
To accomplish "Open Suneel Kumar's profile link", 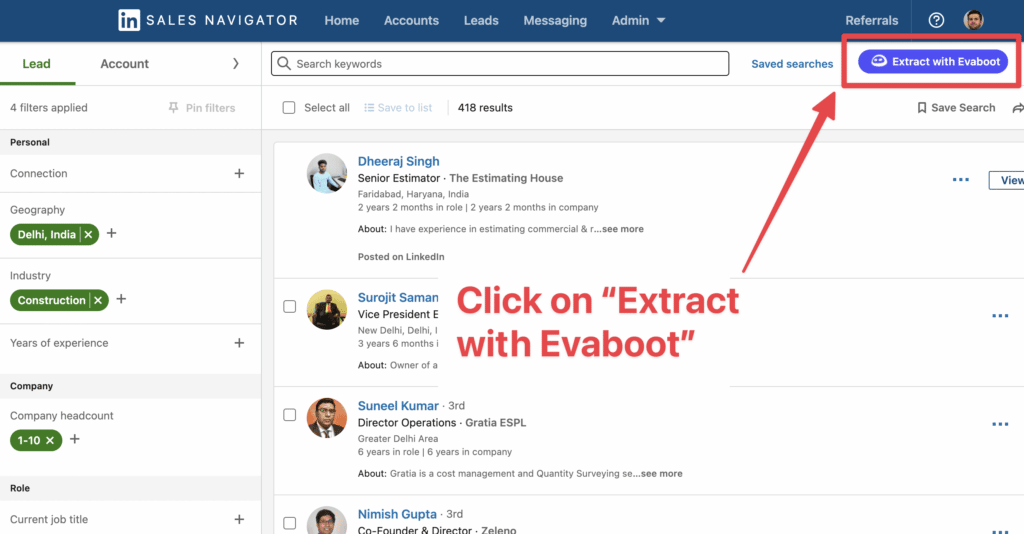I will (x=398, y=406).
